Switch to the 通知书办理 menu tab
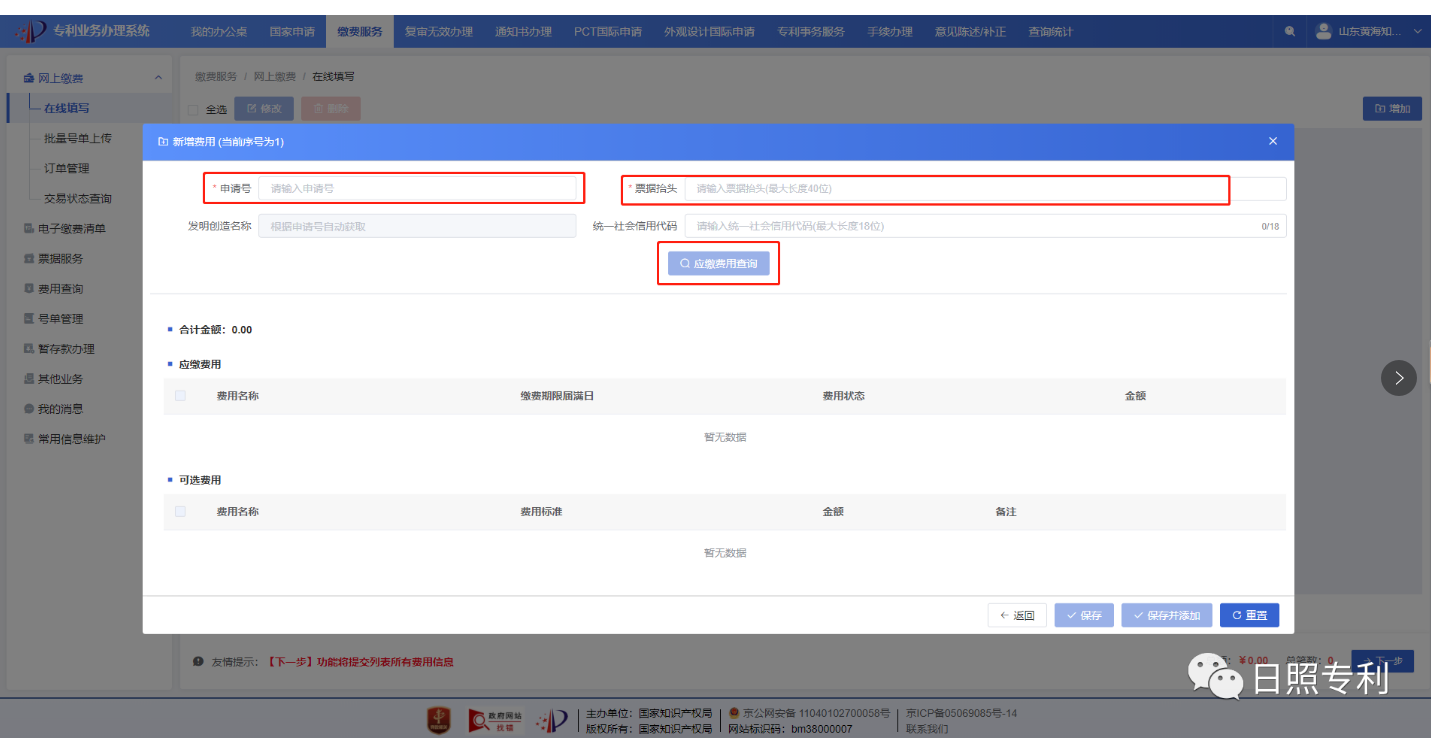The height and width of the screenshot is (738, 1431). [523, 32]
